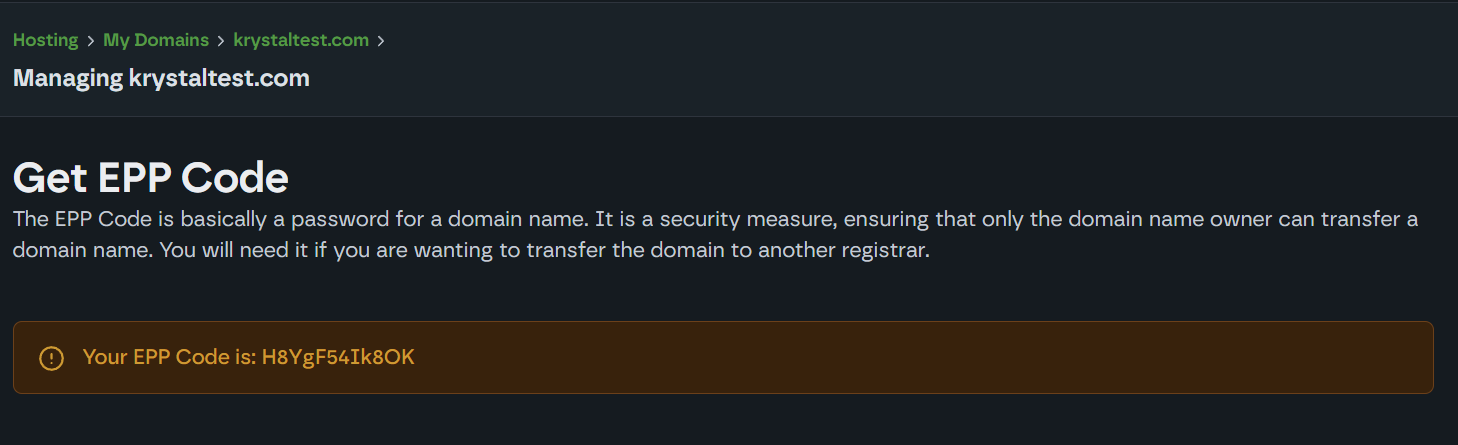Viewport: 1458px width, 445px height.
Task: Click the warning exclamation icon in alert
Action: [x=51, y=358]
